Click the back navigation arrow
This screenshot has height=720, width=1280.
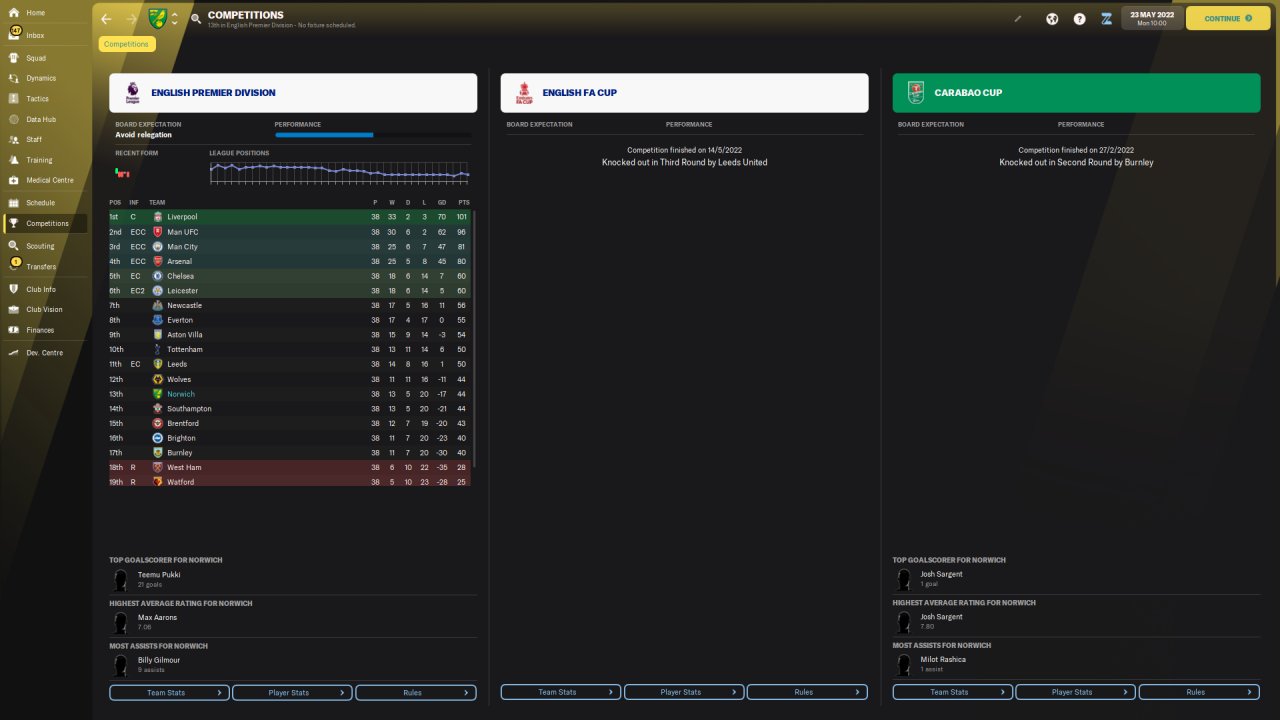click(x=106, y=19)
